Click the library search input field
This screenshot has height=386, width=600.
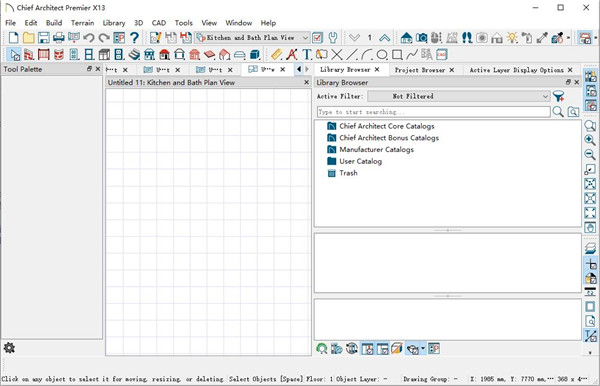click(434, 112)
